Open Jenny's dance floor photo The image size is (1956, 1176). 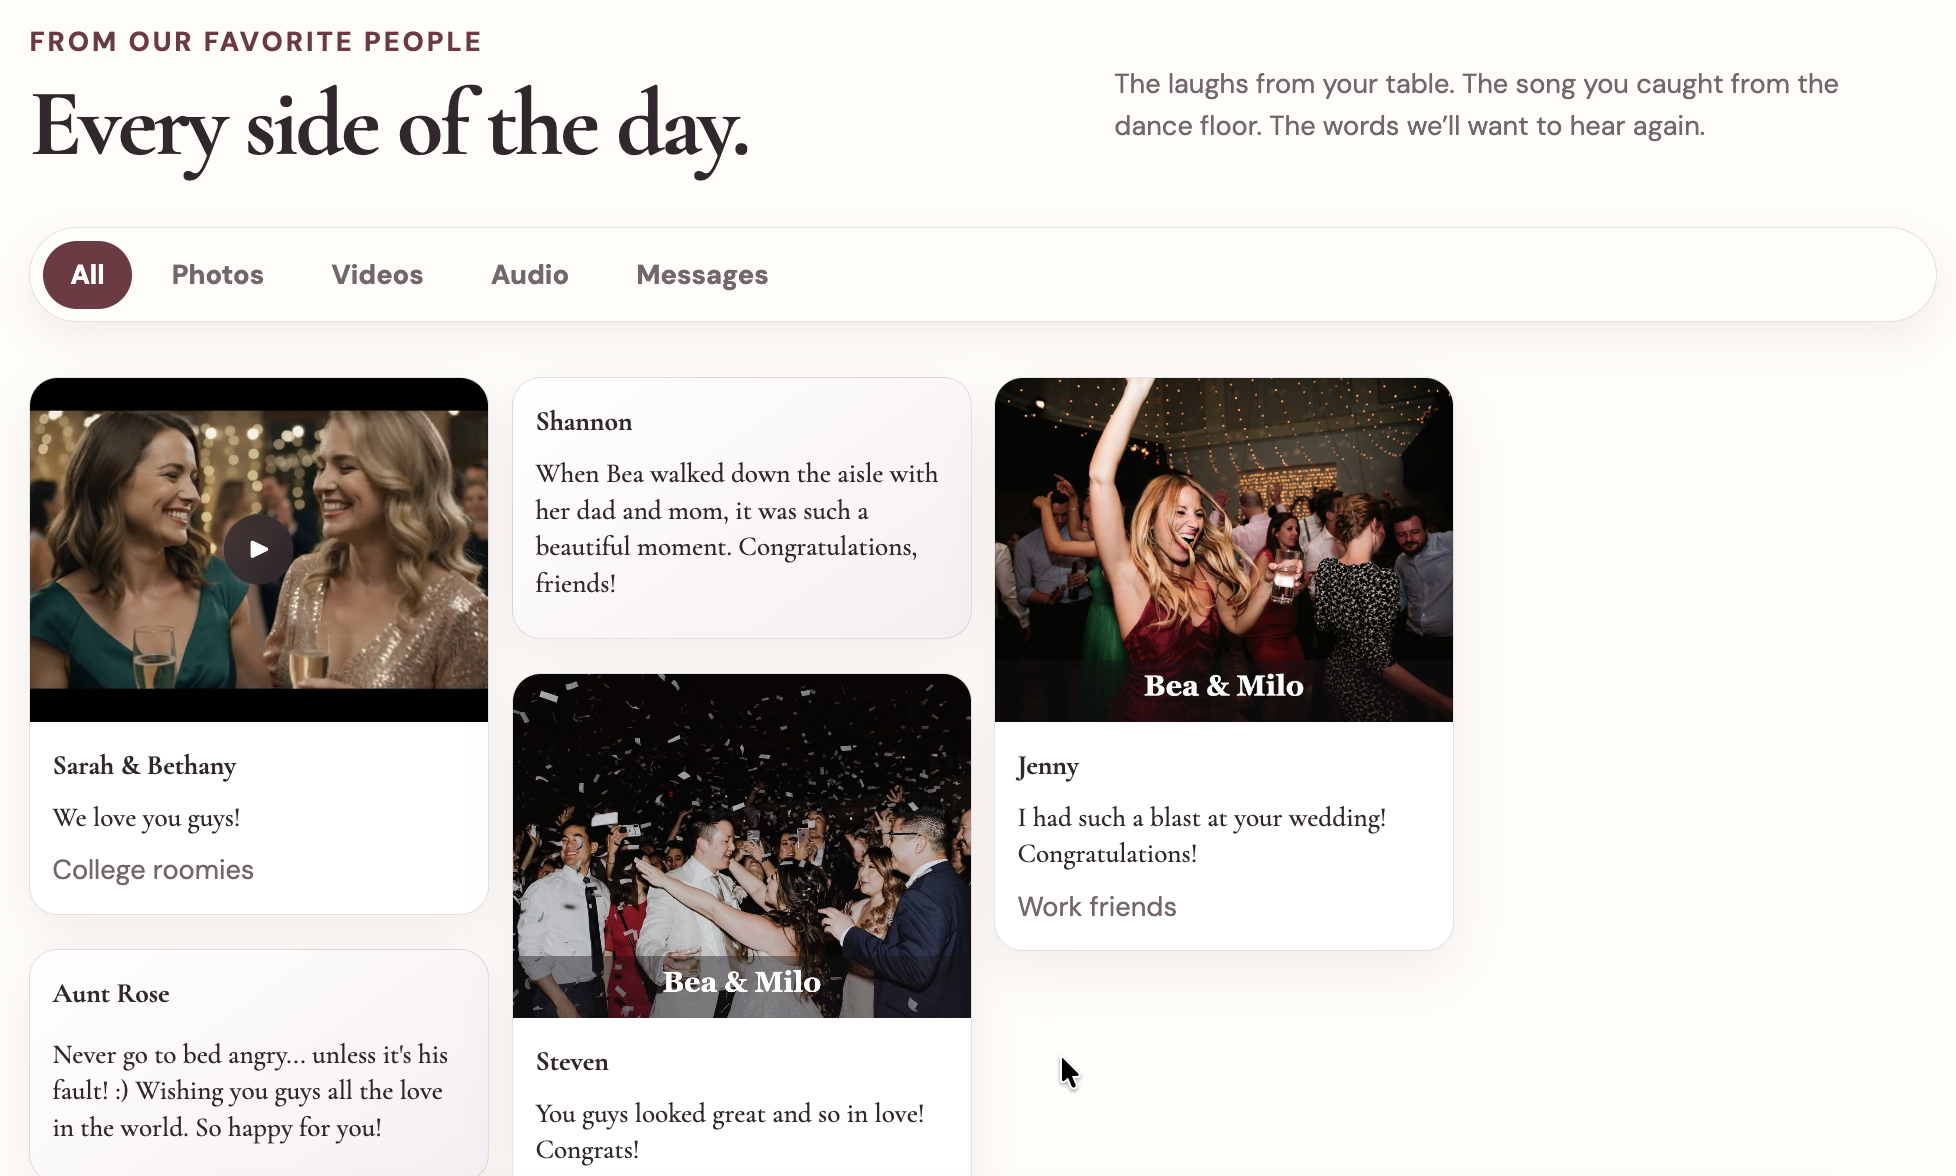1223,549
